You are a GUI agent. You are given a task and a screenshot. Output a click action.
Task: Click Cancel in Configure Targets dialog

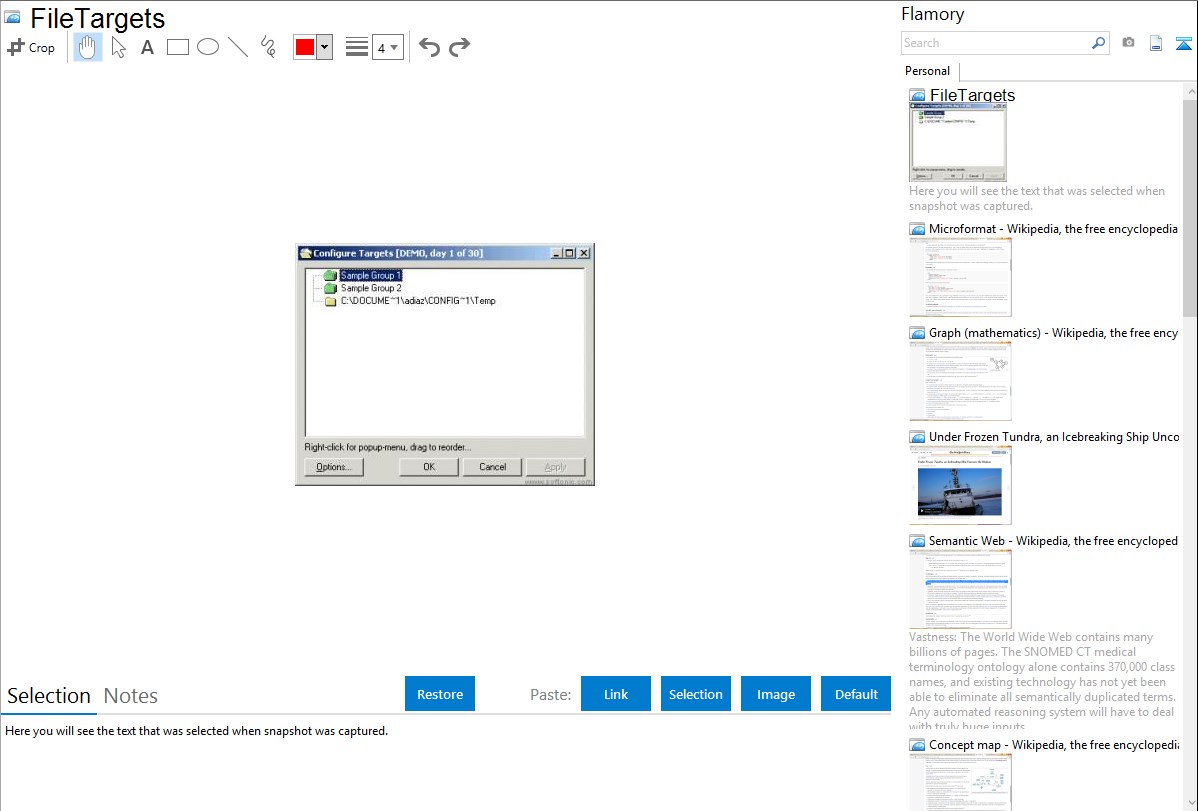[x=492, y=467]
